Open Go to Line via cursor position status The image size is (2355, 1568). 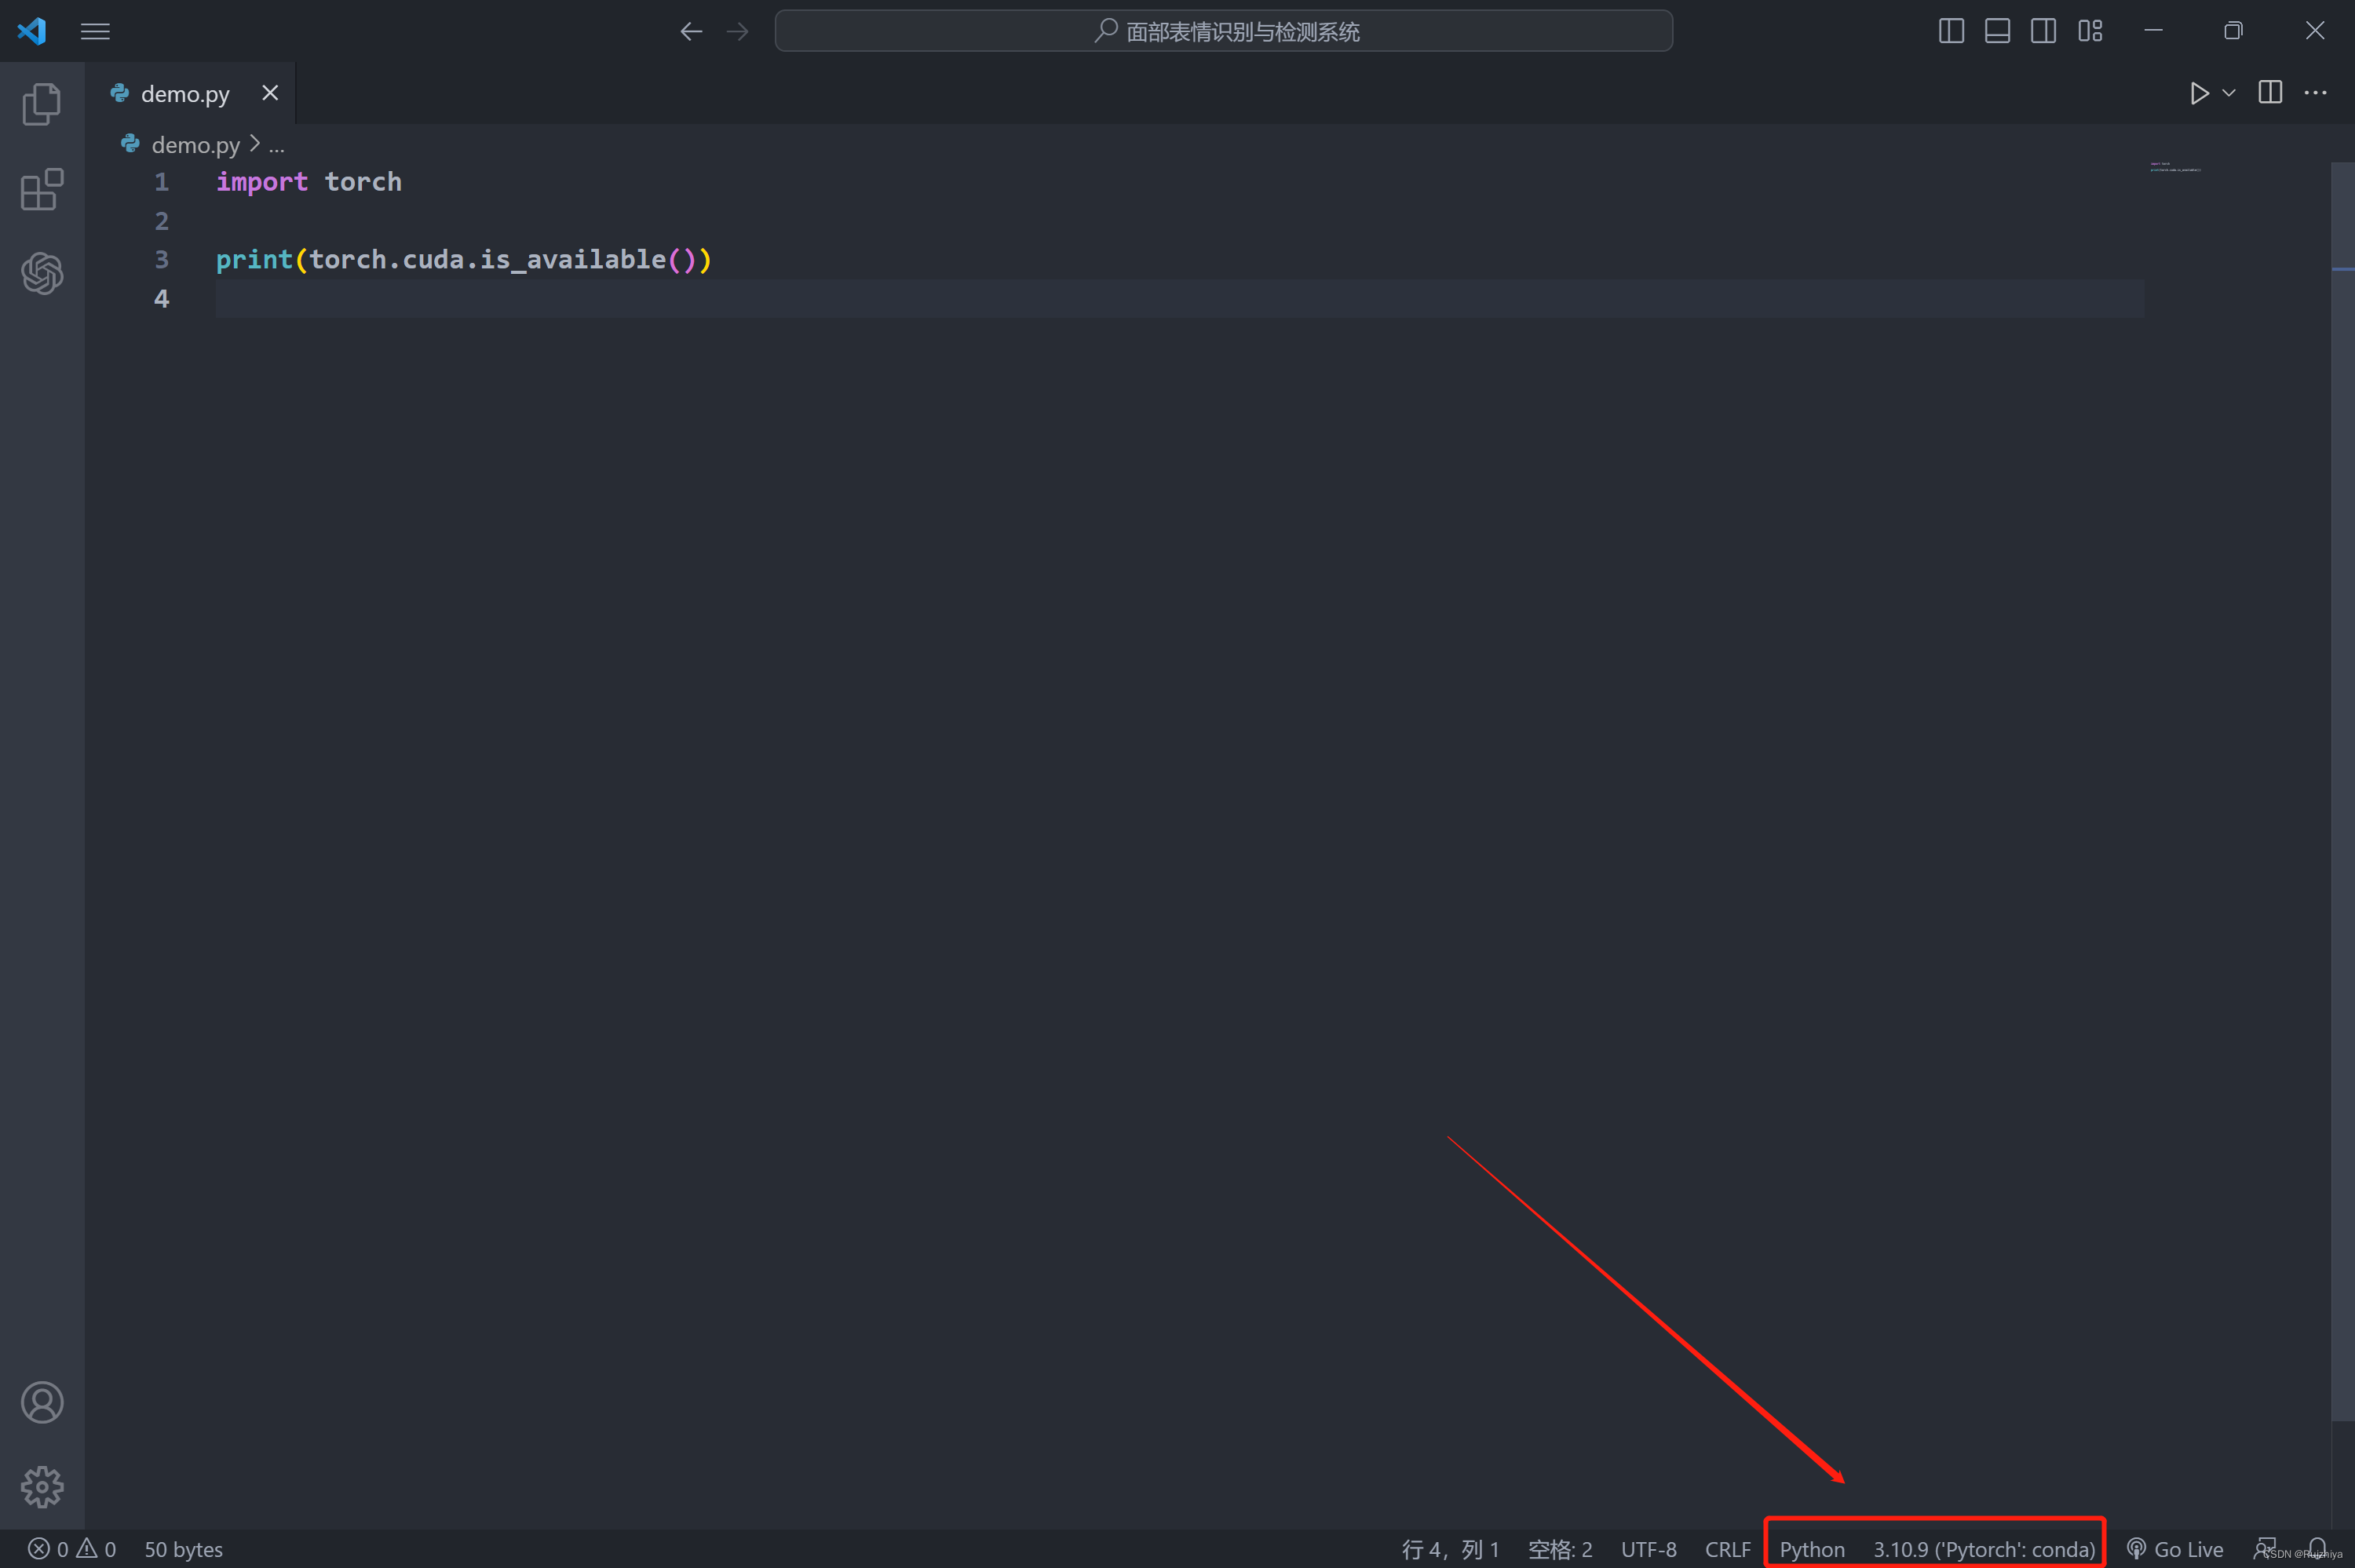pyautogui.click(x=1450, y=1549)
